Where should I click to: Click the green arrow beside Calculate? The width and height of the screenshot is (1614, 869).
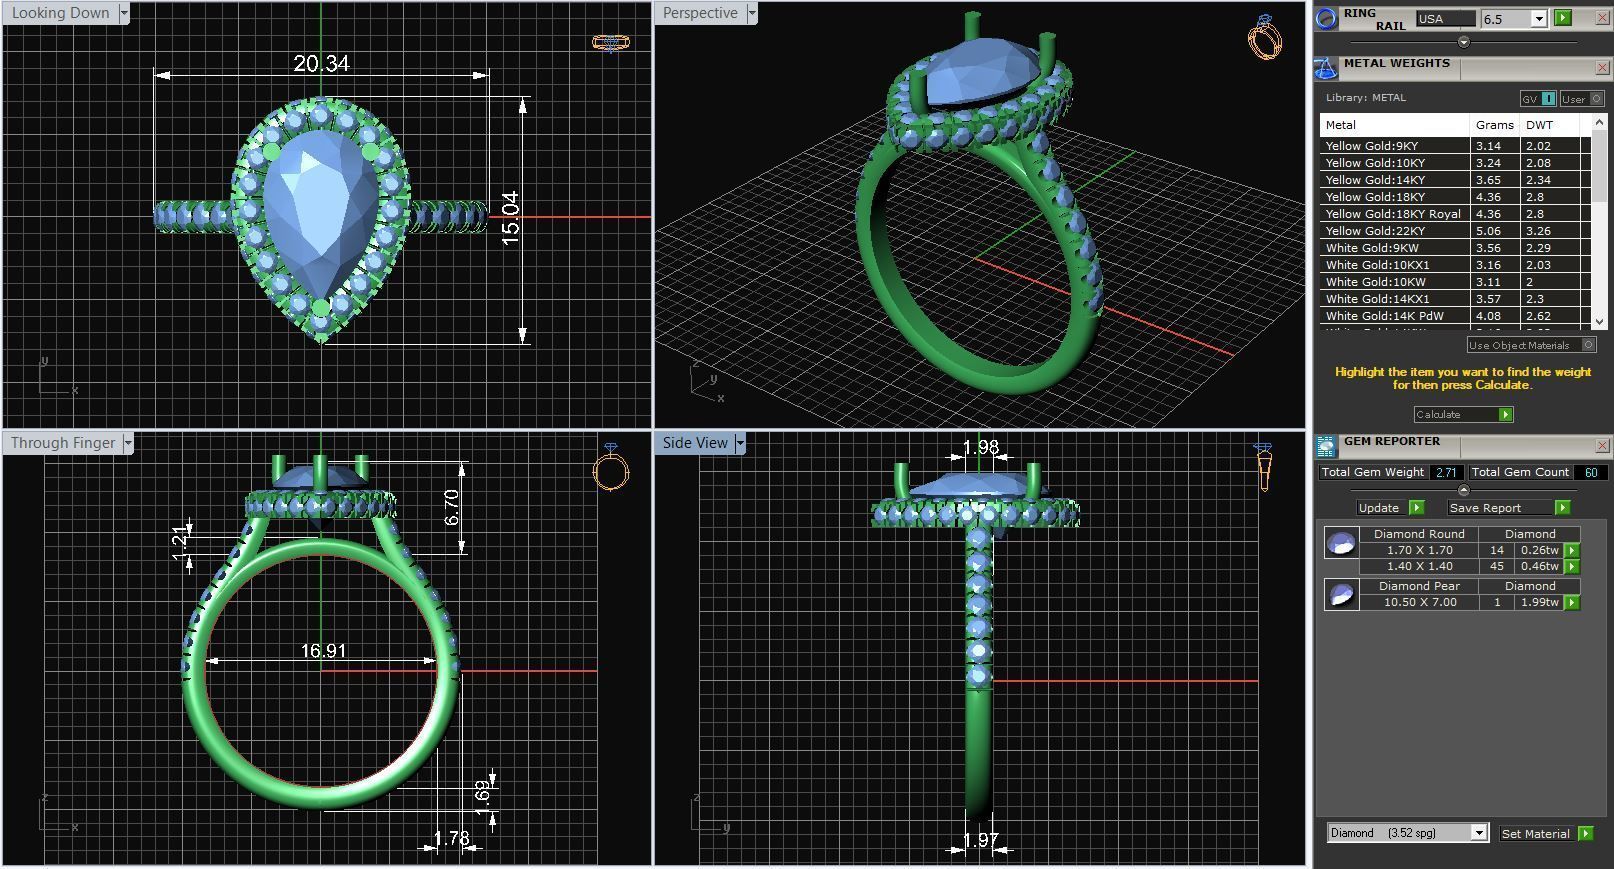[x=1506, y=414]
